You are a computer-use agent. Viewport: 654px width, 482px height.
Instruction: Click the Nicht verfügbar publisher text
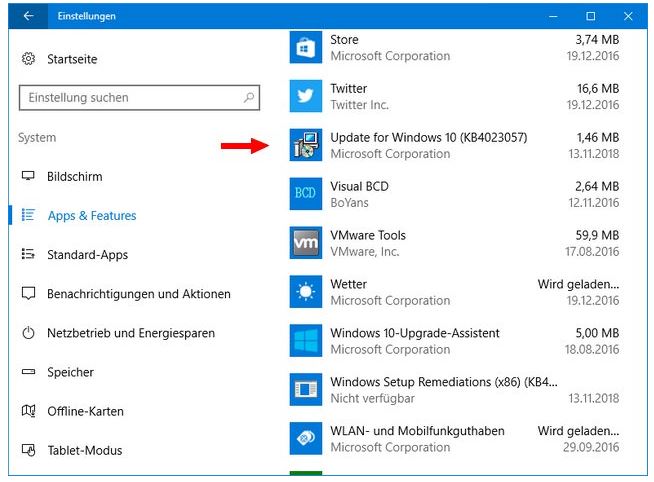[x=372, y=398]
